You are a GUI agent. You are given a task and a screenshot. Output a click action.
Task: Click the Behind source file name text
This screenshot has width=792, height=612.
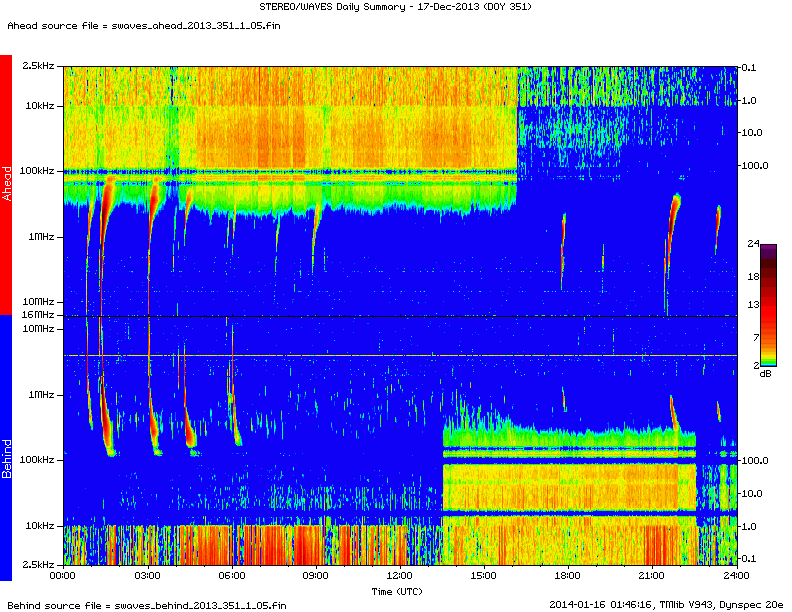[x=146, y=605]
